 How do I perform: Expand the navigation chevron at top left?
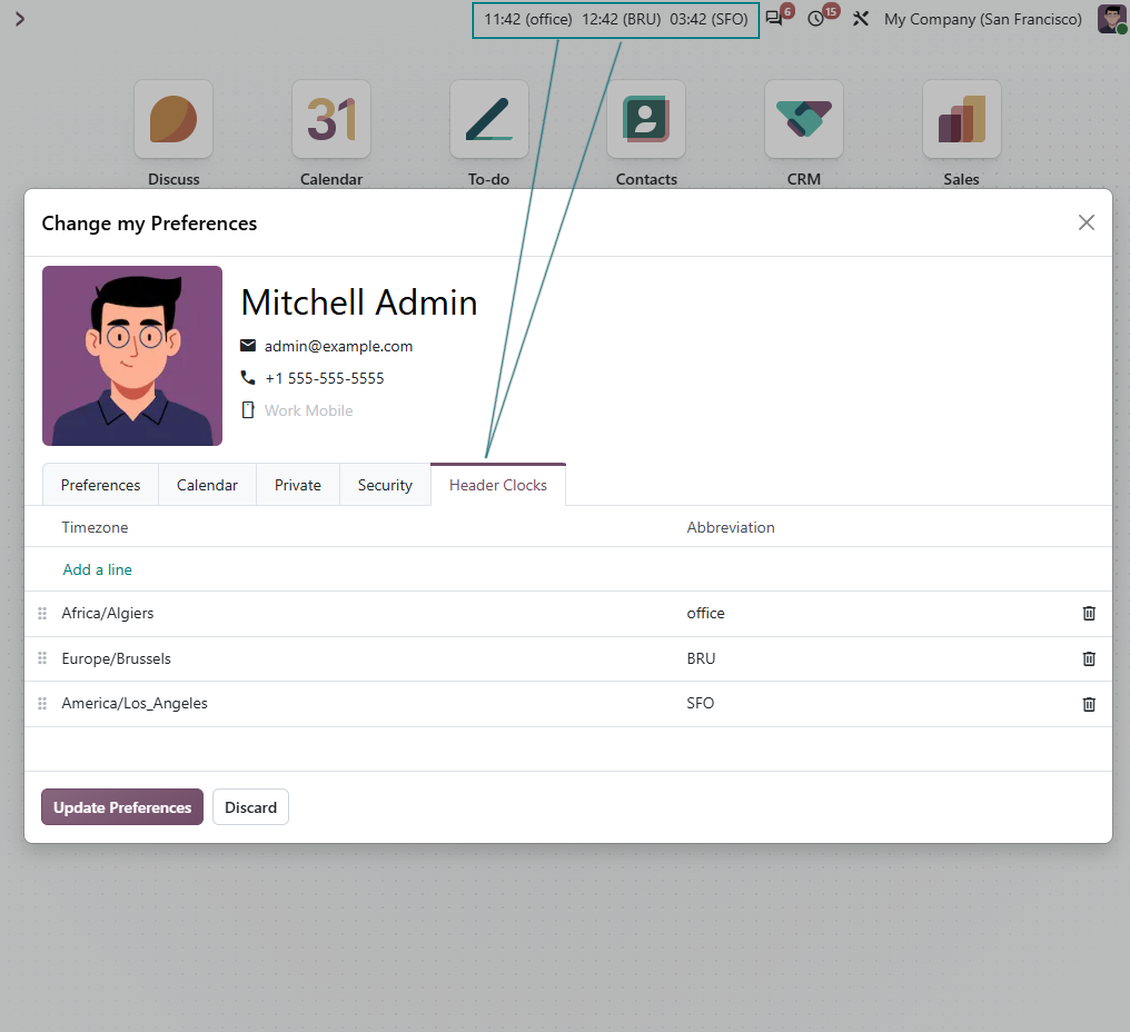tap(20, 19)
